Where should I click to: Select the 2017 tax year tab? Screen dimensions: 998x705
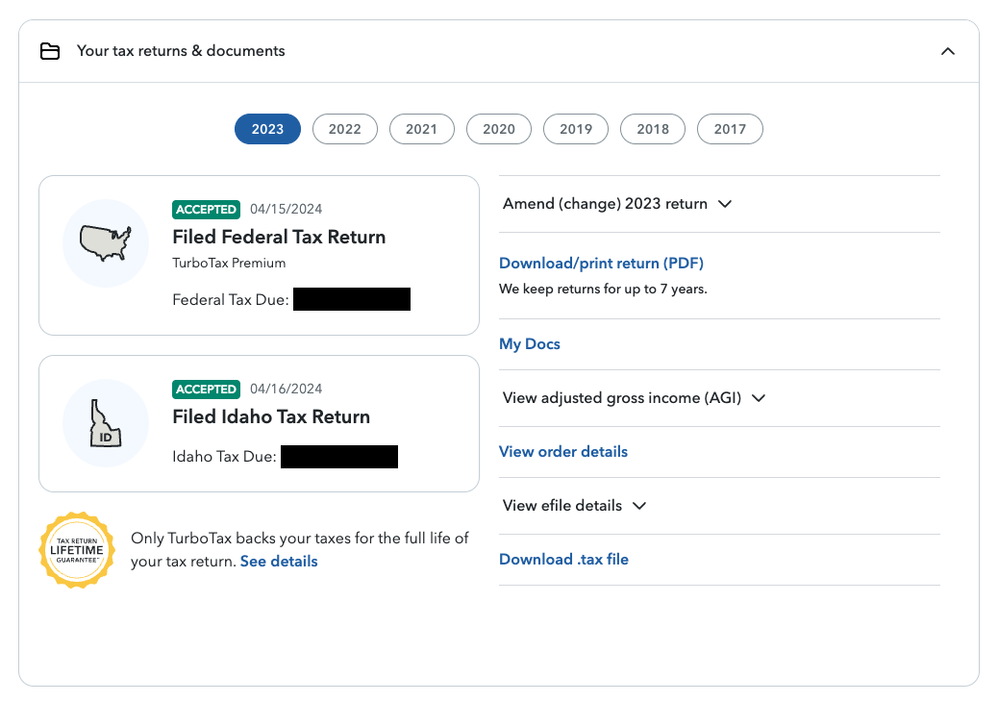click(730, 128)
